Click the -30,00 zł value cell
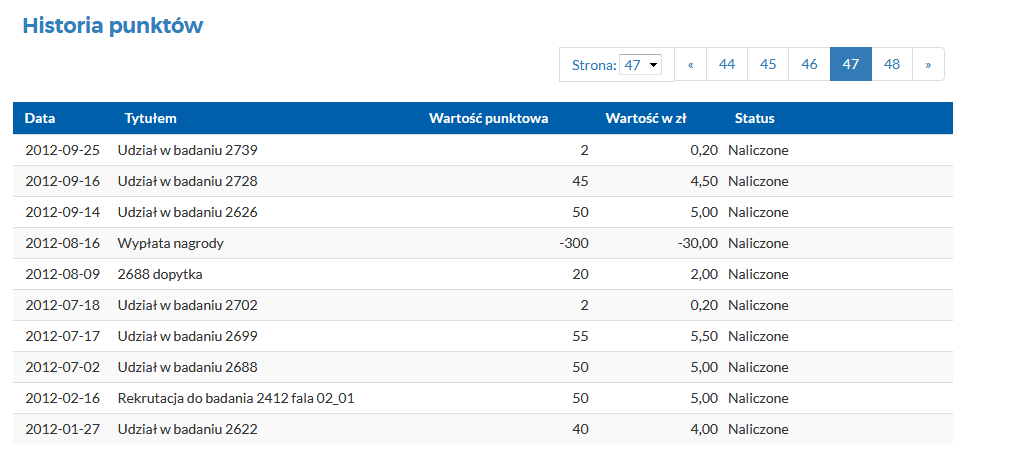1016x464 pixels. pos(698,244)
